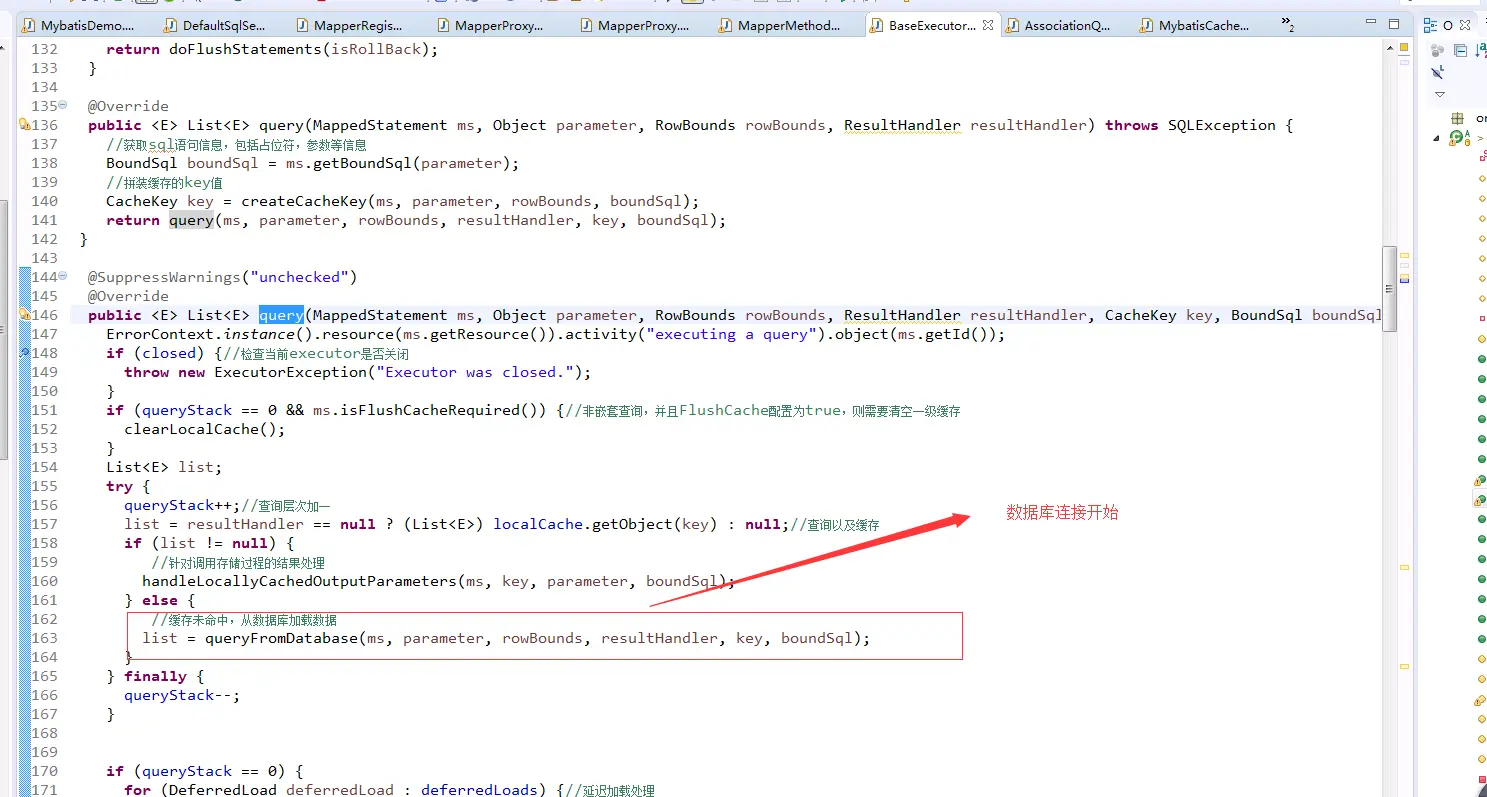Switch to the MybatisDemo editor tab
Screen dimensions: 1487x797
[78, 25]
